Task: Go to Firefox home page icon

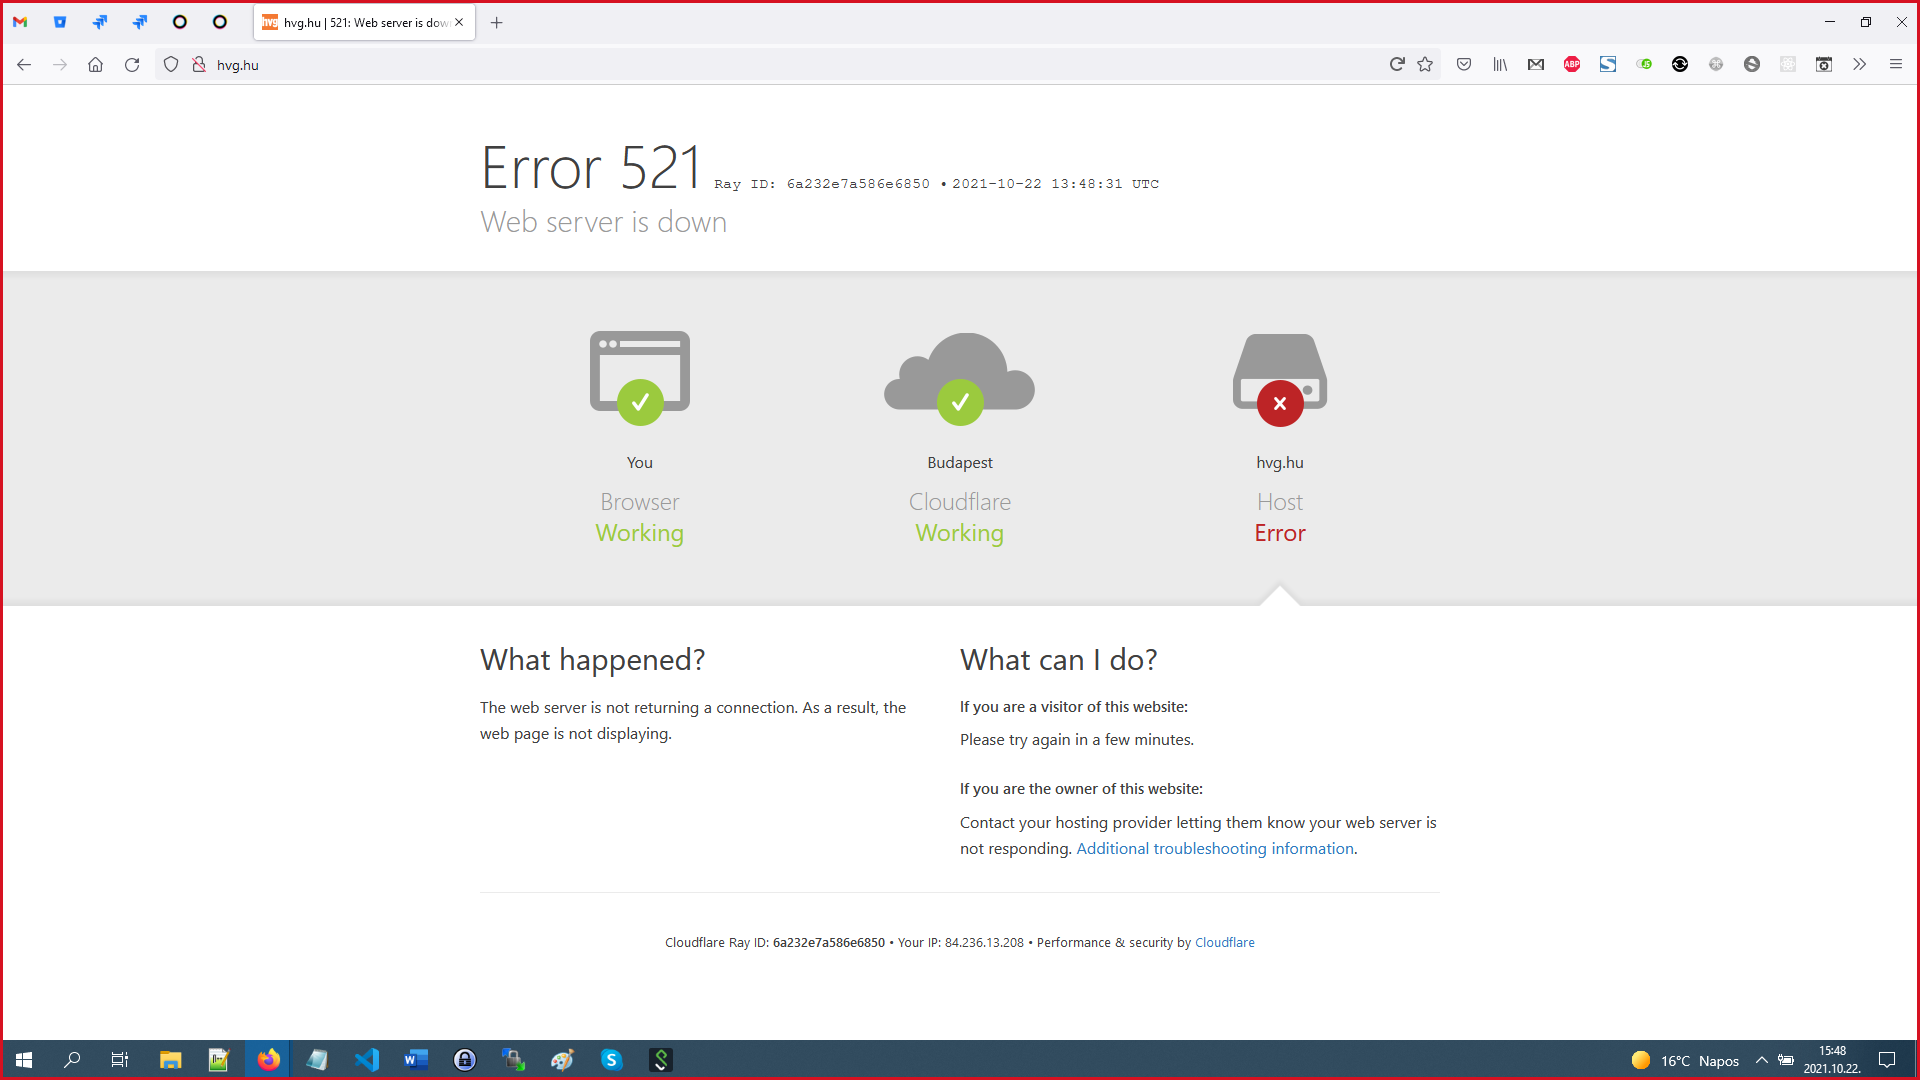Action: coord(95,65)
